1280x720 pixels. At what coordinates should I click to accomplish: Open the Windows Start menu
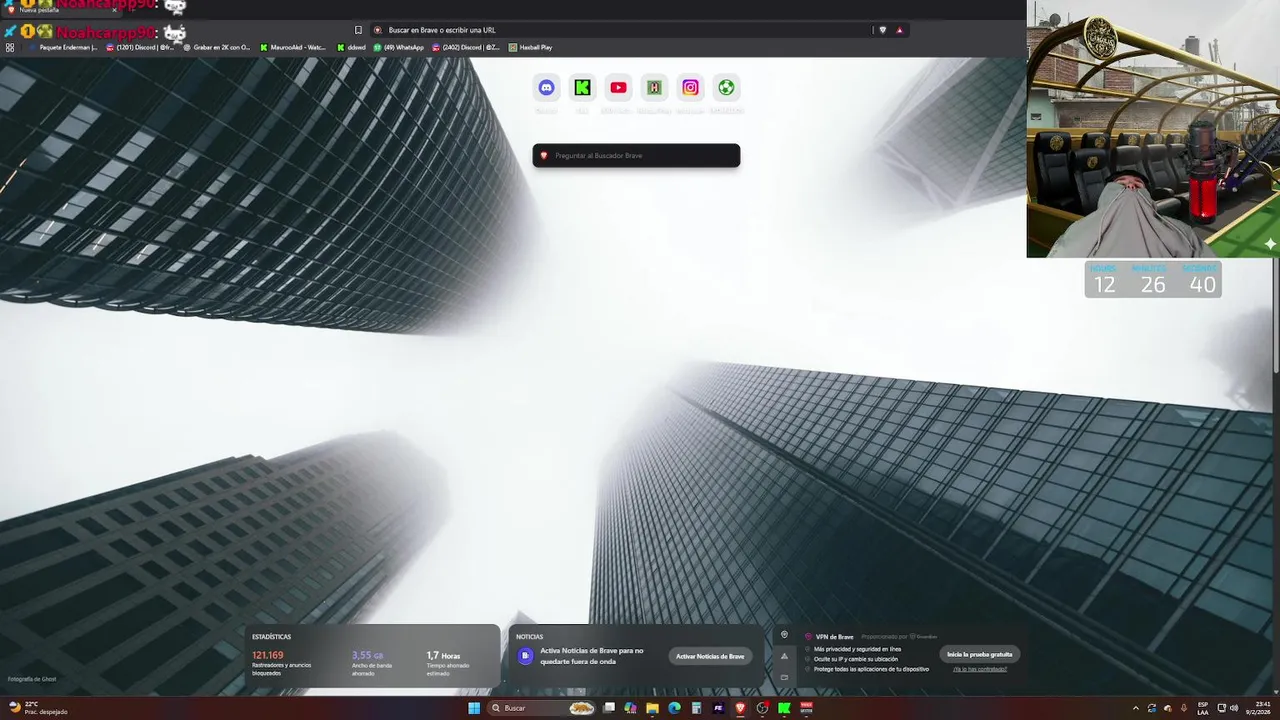click(474, 708)
